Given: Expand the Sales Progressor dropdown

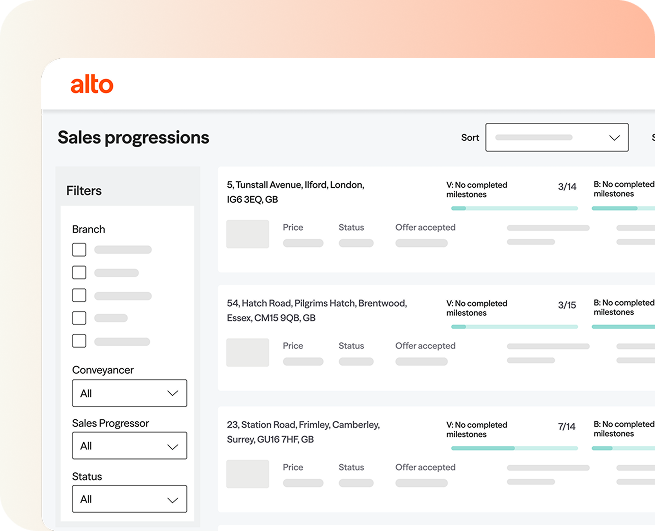Looking at the screenshot, I should click(129, 446).
